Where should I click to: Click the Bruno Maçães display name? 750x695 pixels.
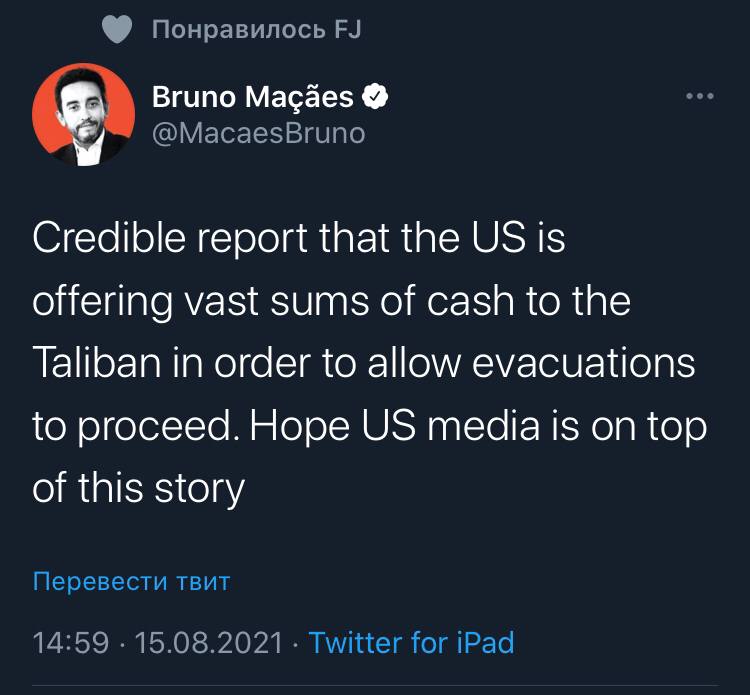tap(253, 97)
